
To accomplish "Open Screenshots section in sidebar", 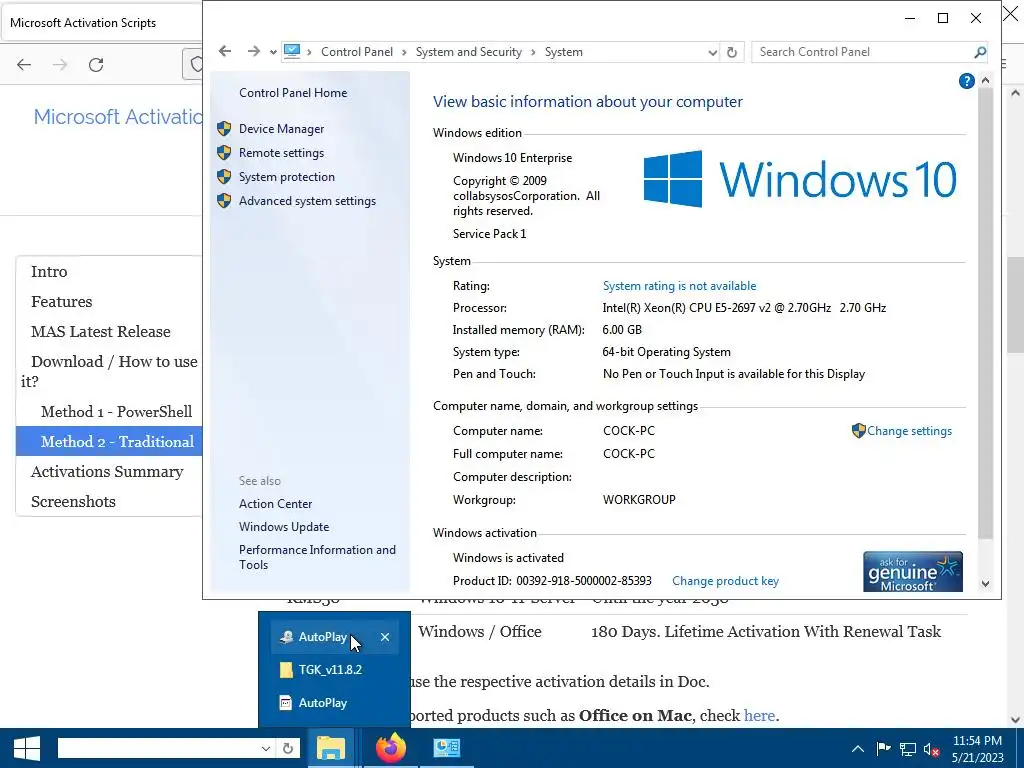I will pos(73,502).
